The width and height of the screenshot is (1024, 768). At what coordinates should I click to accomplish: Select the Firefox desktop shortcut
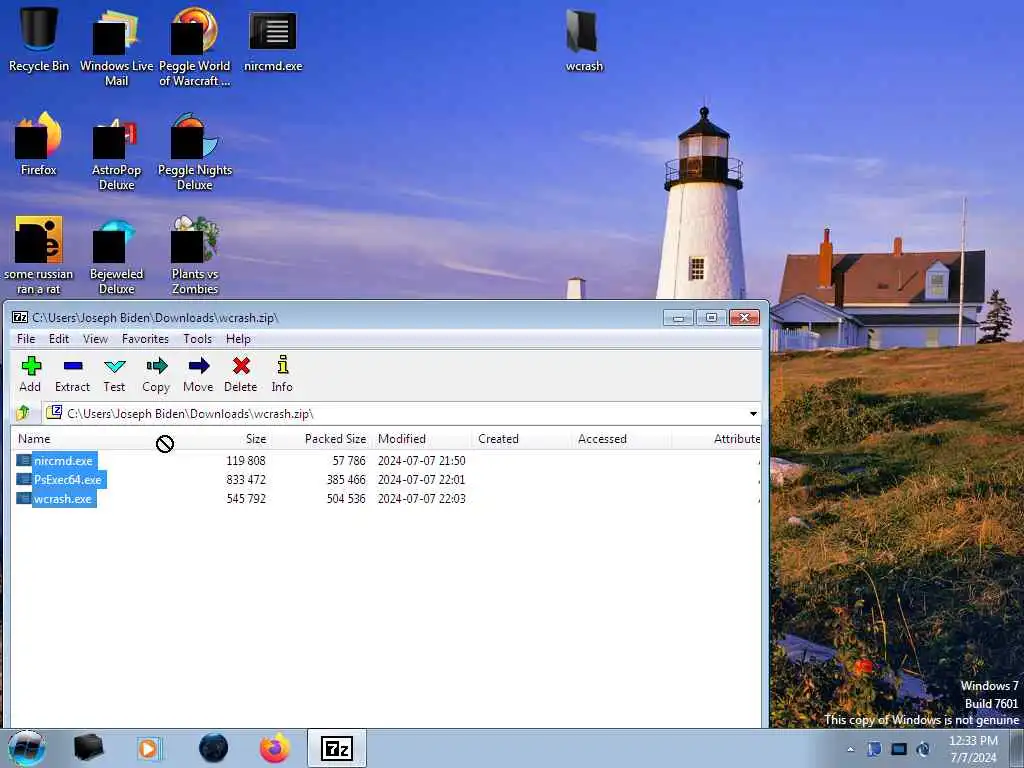(39, 144)
